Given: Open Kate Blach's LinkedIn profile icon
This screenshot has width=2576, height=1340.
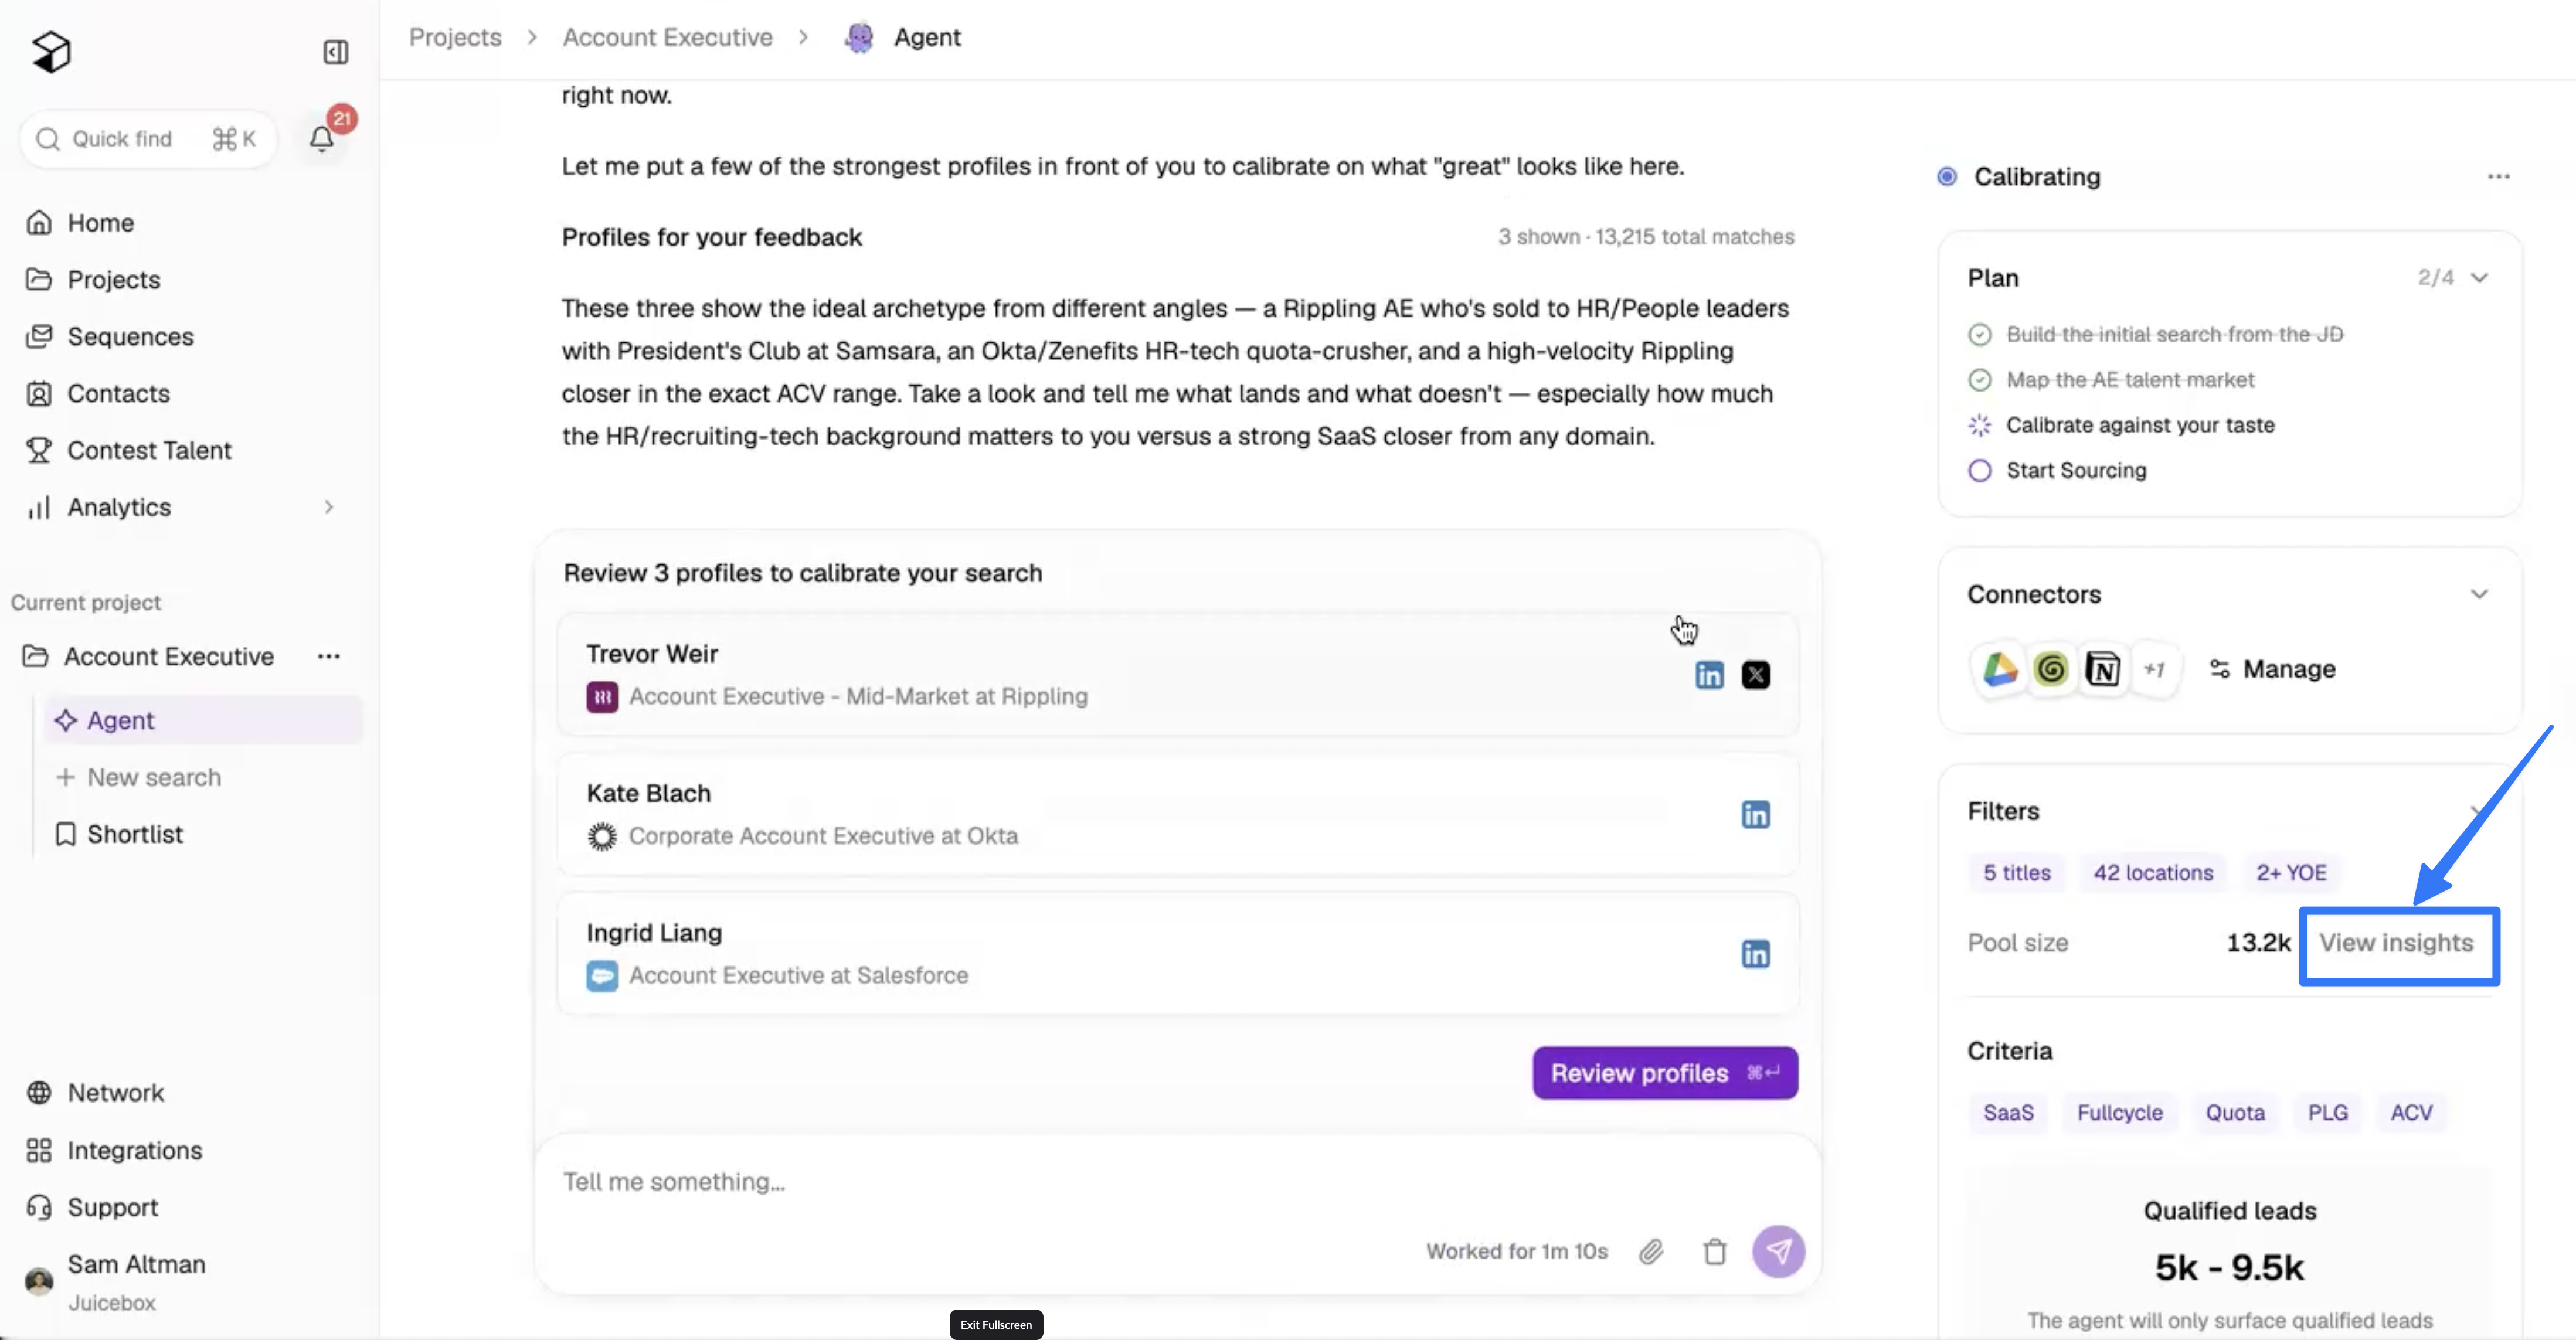Looking at the screenshot, I should point(1755,814).
